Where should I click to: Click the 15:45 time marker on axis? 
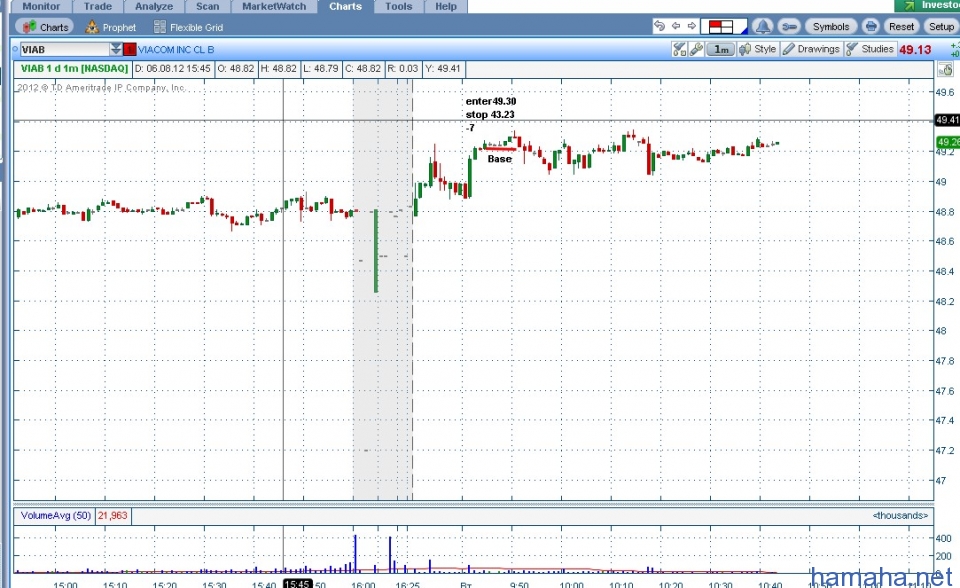click(298, 584)
